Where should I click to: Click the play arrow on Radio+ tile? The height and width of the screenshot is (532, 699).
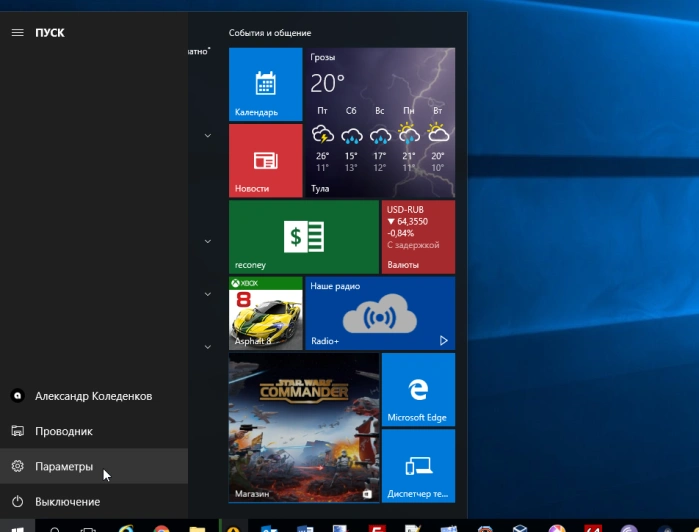coord(443,341)
